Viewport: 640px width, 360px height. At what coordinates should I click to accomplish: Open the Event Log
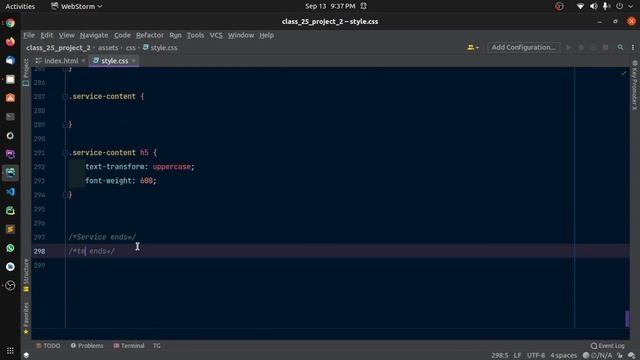click(607, 346)
